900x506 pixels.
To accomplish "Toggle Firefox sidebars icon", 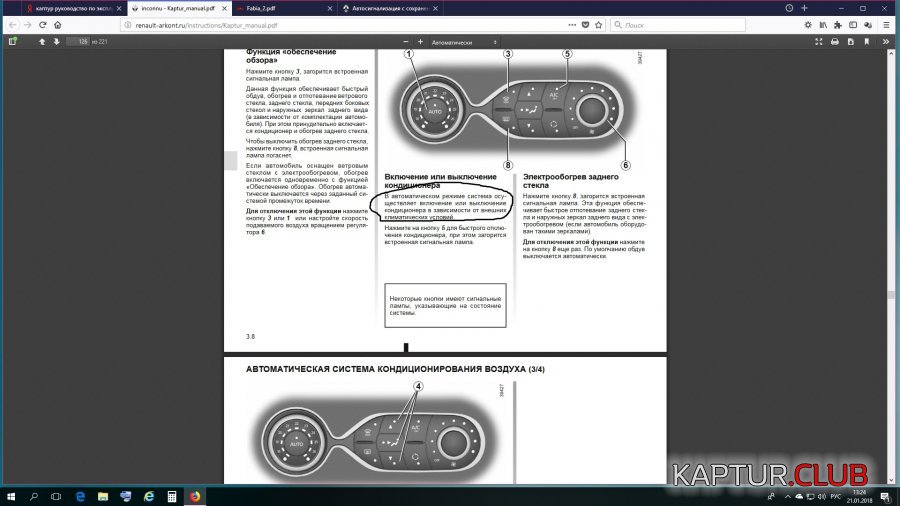I will pos(853,25).
